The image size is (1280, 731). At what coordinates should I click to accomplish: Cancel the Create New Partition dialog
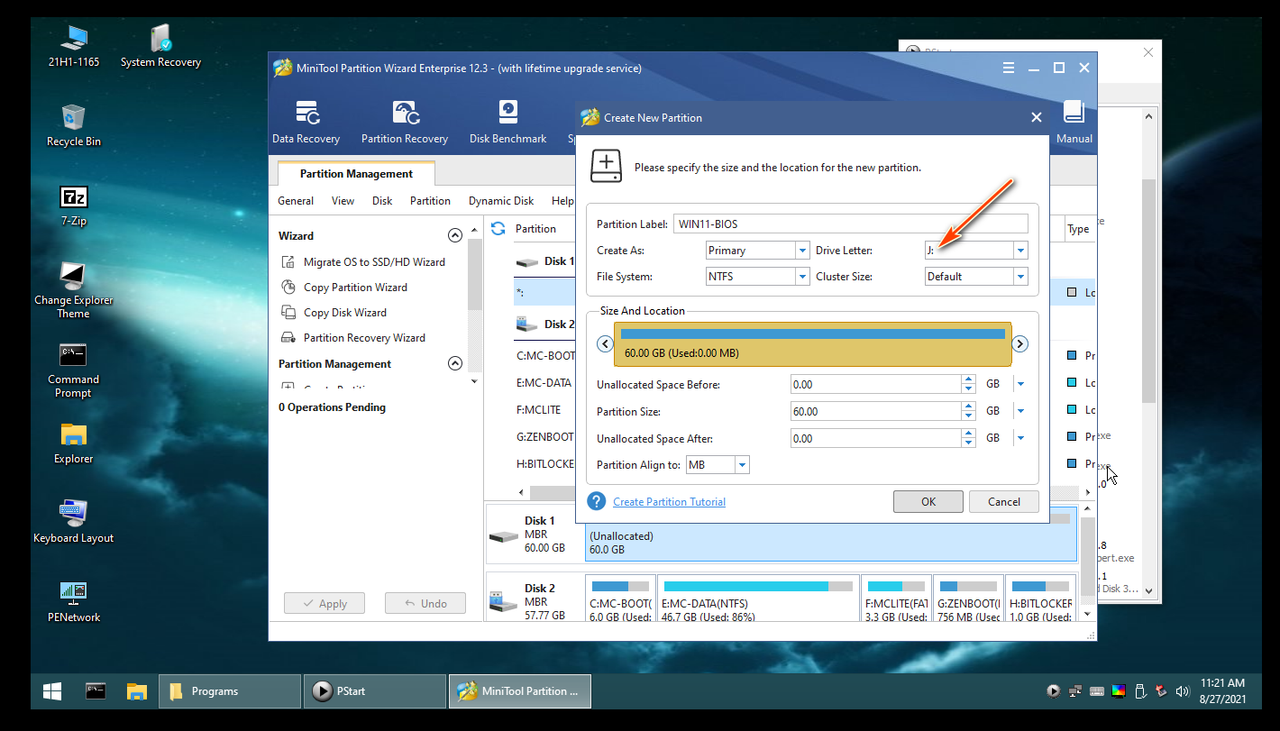point(1004,502)
